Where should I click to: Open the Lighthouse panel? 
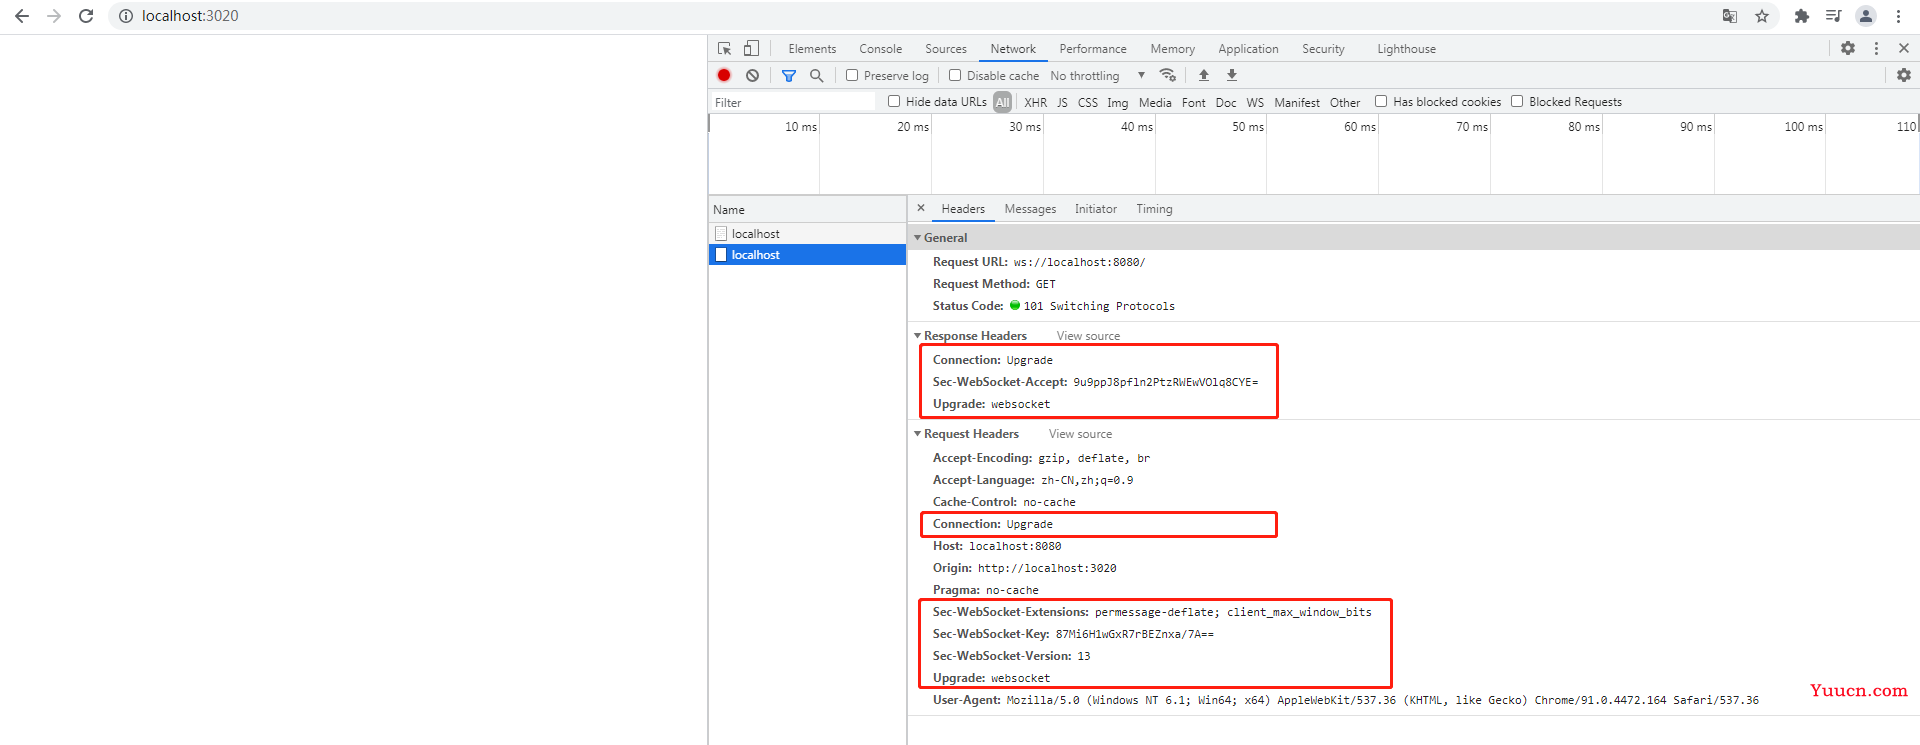click(1406, 49)
